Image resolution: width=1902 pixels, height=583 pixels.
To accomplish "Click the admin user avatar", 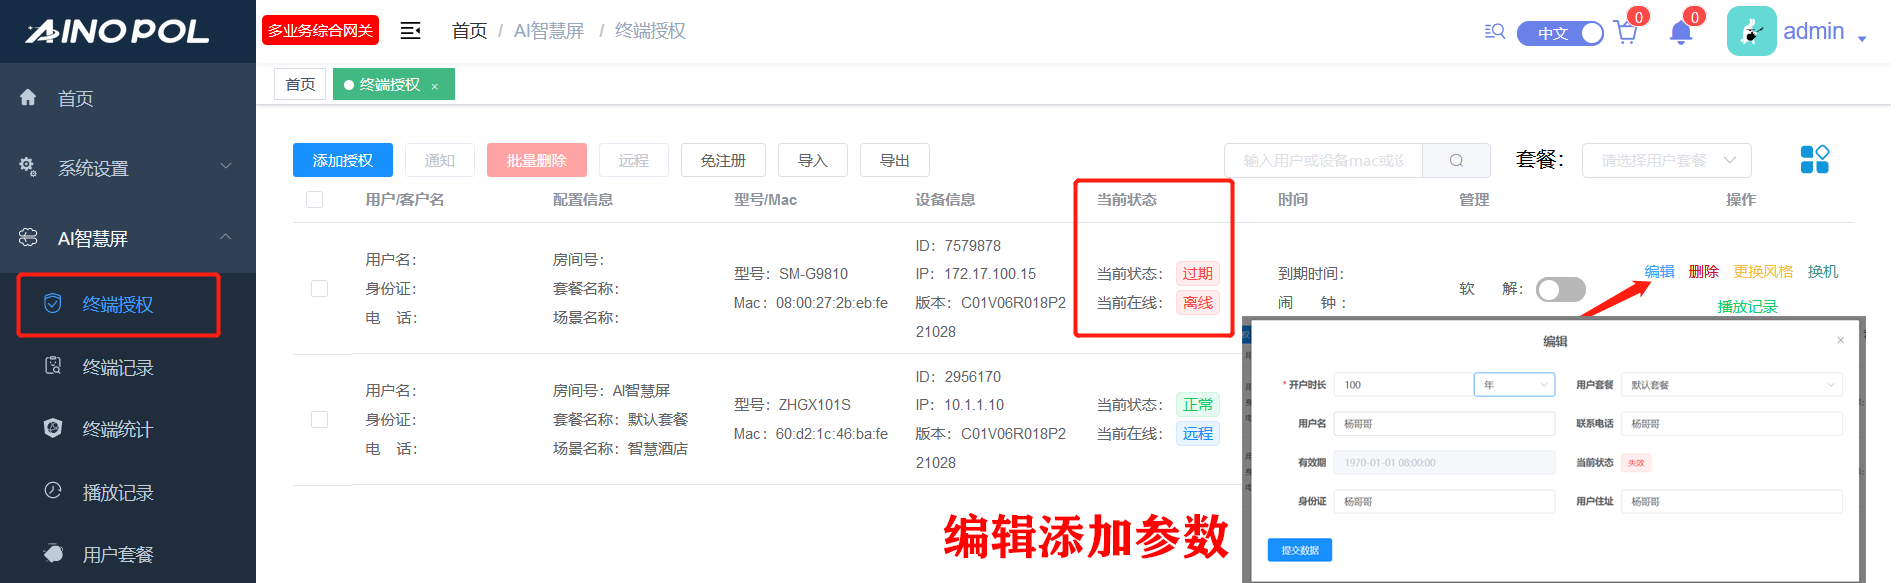I will (1751, 32).
